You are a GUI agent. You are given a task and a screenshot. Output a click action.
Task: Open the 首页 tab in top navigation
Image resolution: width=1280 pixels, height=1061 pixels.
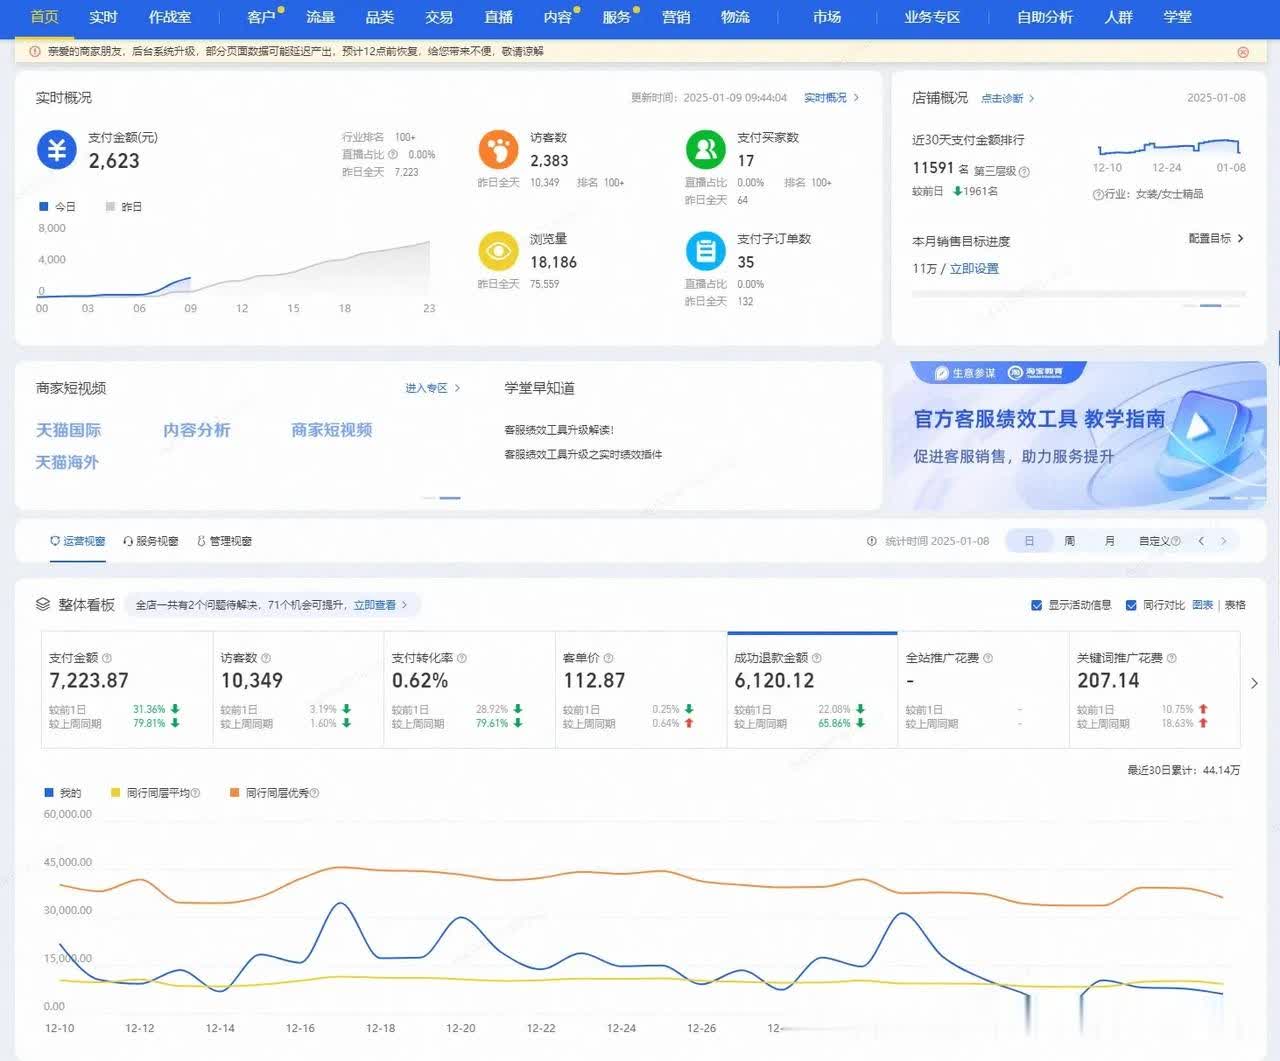(44, 17)
